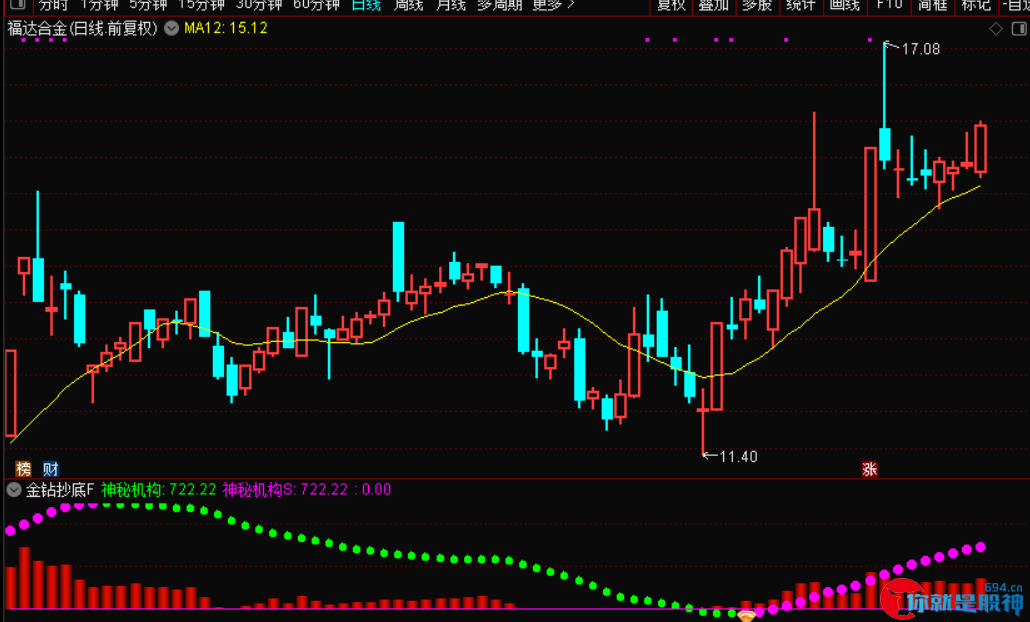Click the 17.08 high price label
The height and width of the screenshot is (622, 1030).
point(920,49)
